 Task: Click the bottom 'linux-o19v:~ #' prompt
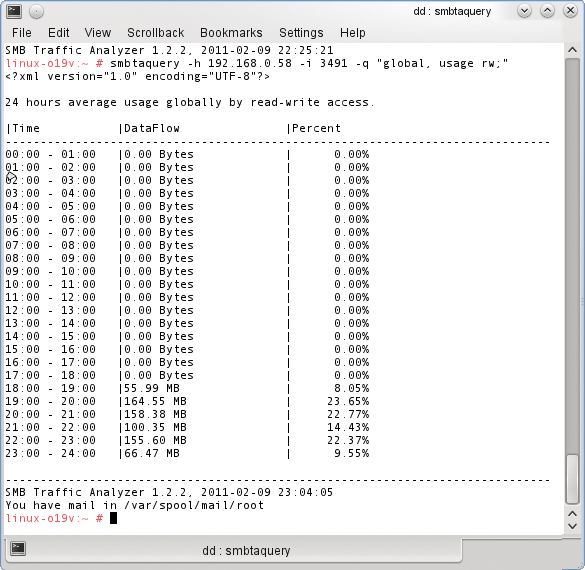(x=54, y=519)
